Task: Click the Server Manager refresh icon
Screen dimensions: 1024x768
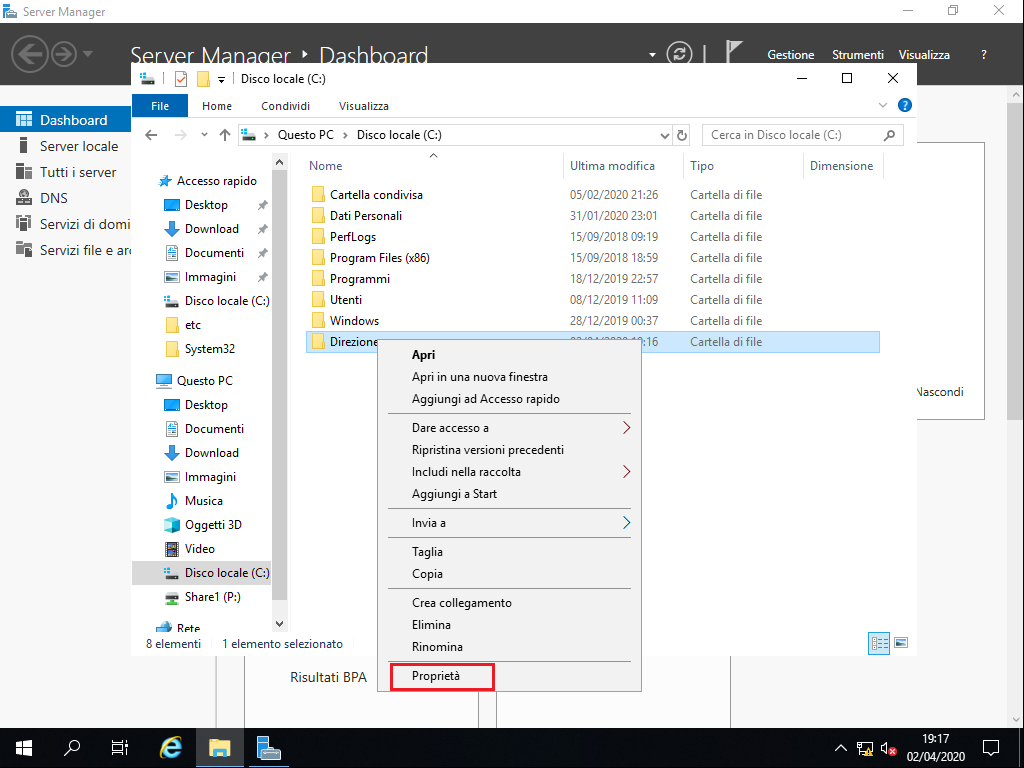Action: coord(679,55)
